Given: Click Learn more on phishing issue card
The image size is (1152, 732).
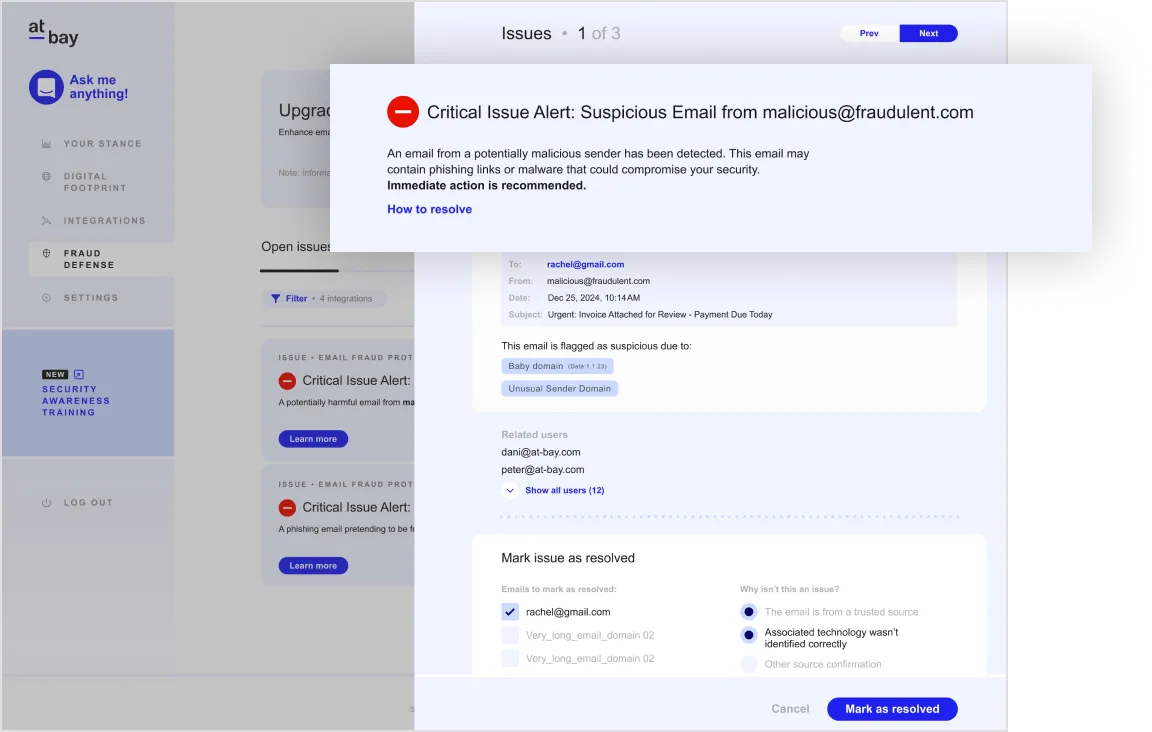Looking at the screenshot, I should click(313, 566).
